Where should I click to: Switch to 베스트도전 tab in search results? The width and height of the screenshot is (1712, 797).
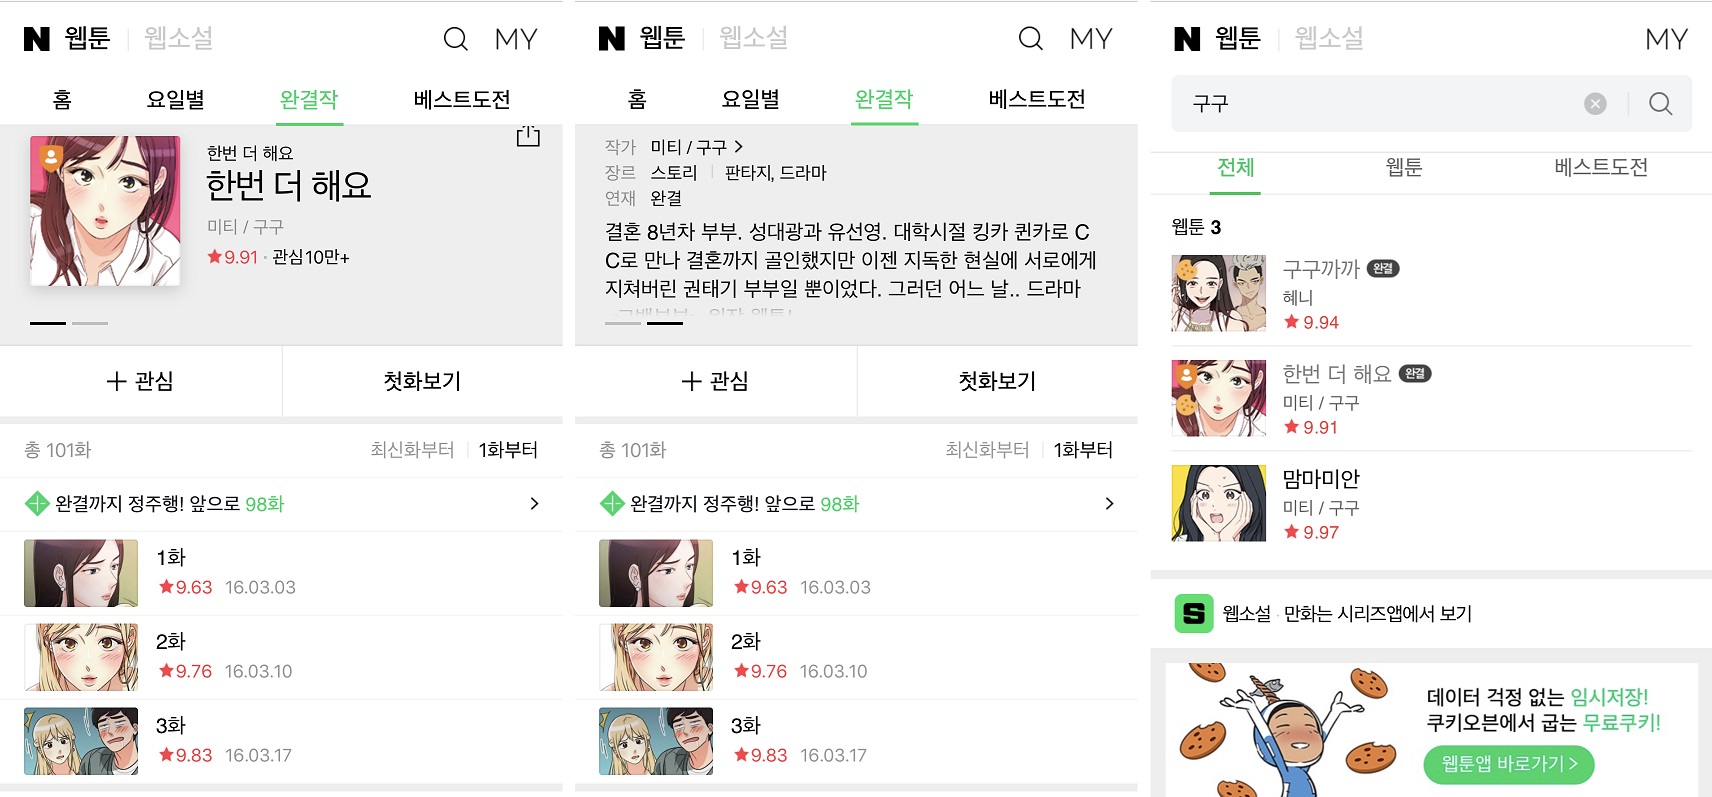coord(1601,167)
